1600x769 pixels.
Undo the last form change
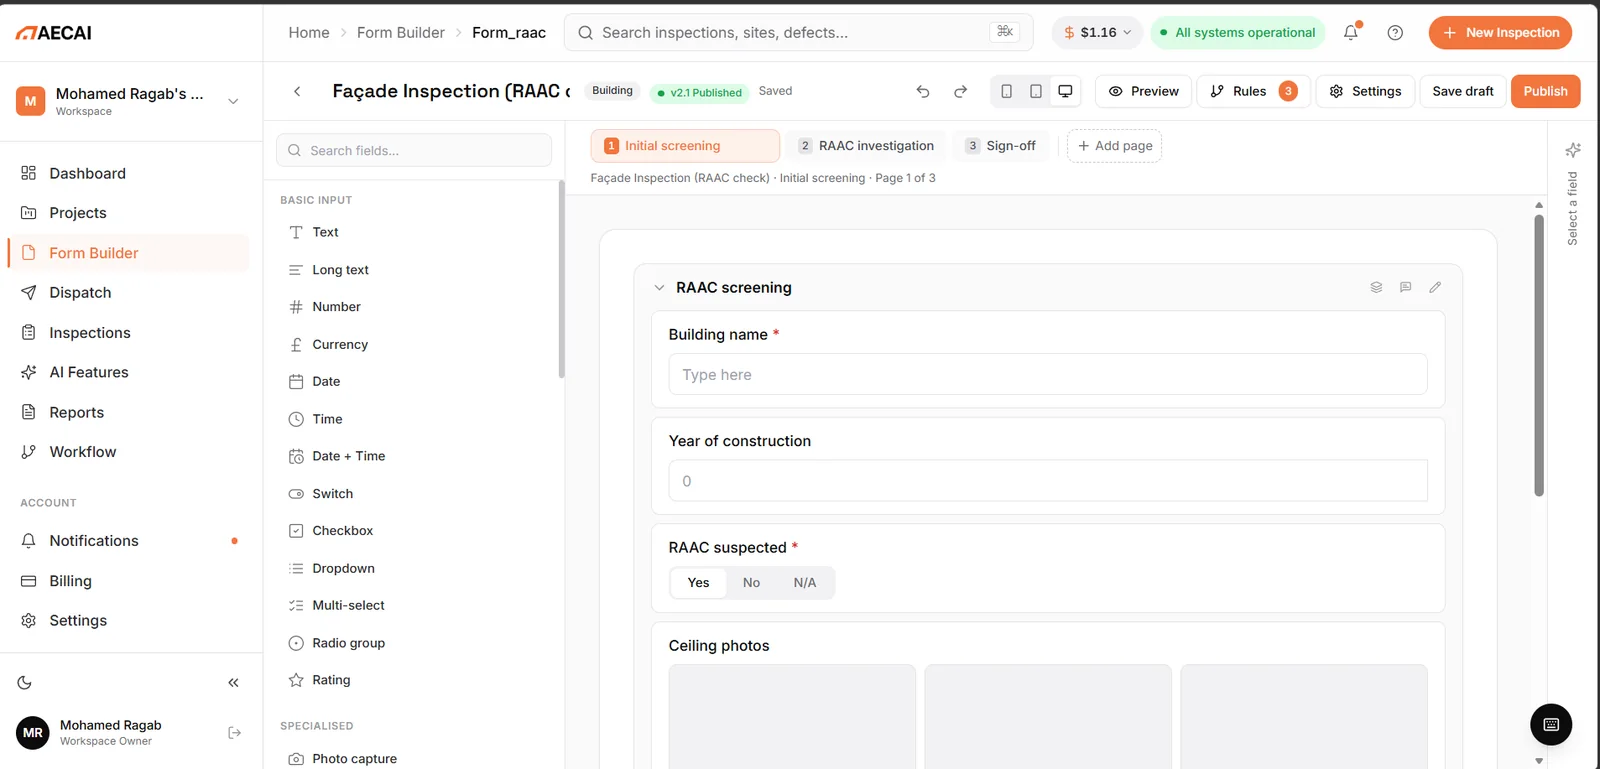click(x=923, y=91)
